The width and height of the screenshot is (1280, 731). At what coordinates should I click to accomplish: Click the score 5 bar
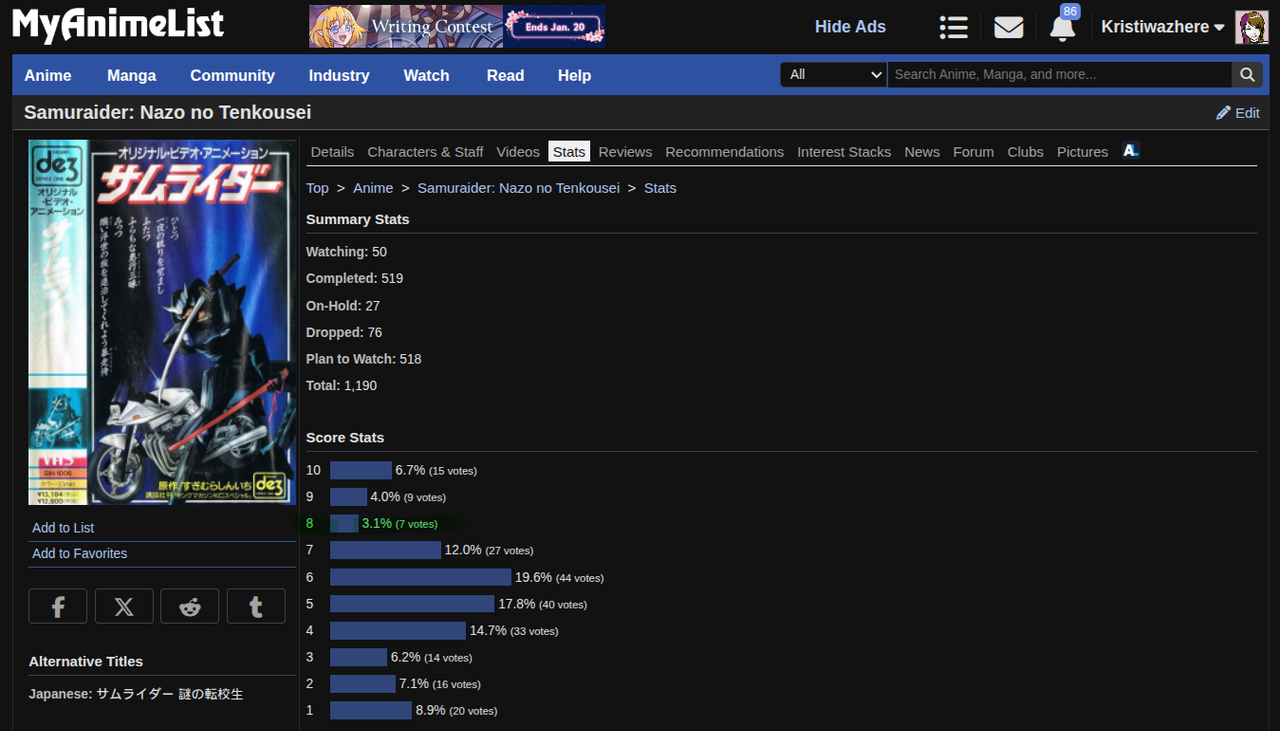(x=412, y=604)
